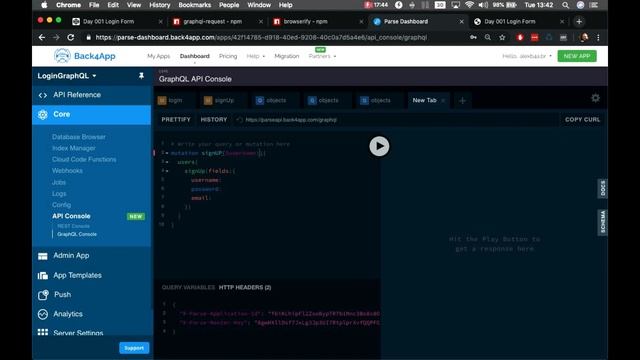Open Pricing in top navigation
This screenshot has width=640, height=360.
point(228,56)
